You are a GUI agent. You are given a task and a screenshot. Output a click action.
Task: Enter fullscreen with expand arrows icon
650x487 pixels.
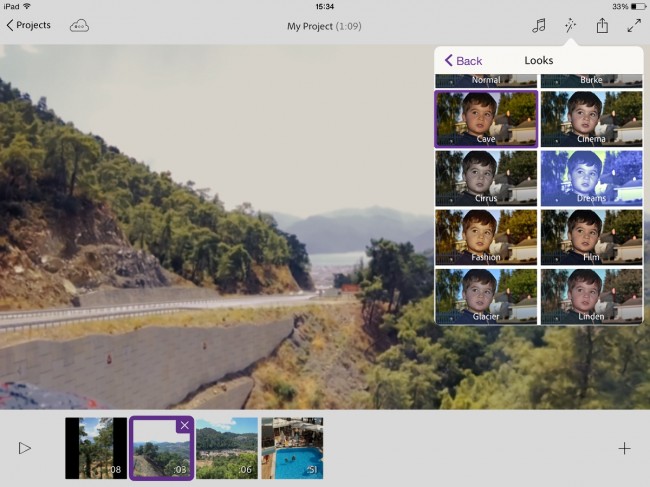coord(634,26)
